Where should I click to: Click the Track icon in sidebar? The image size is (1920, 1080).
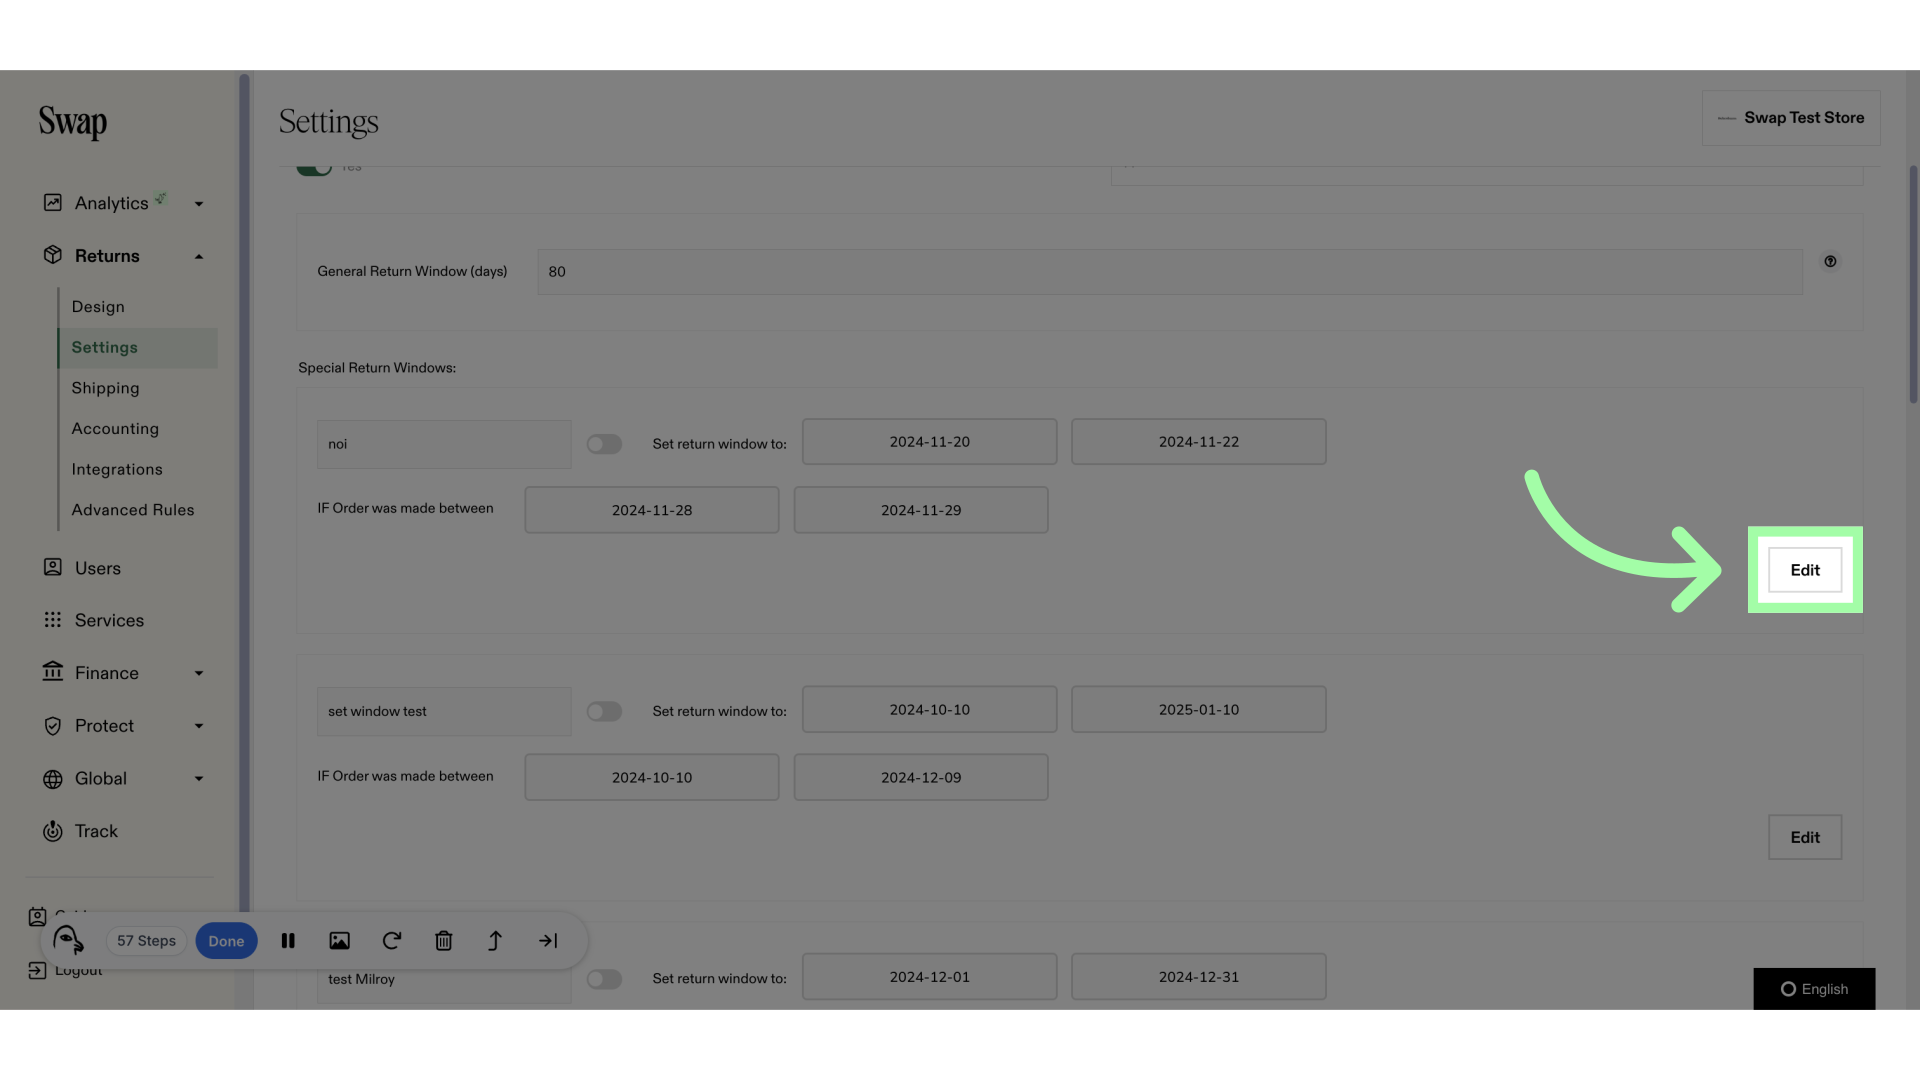[x=51, y=831]
